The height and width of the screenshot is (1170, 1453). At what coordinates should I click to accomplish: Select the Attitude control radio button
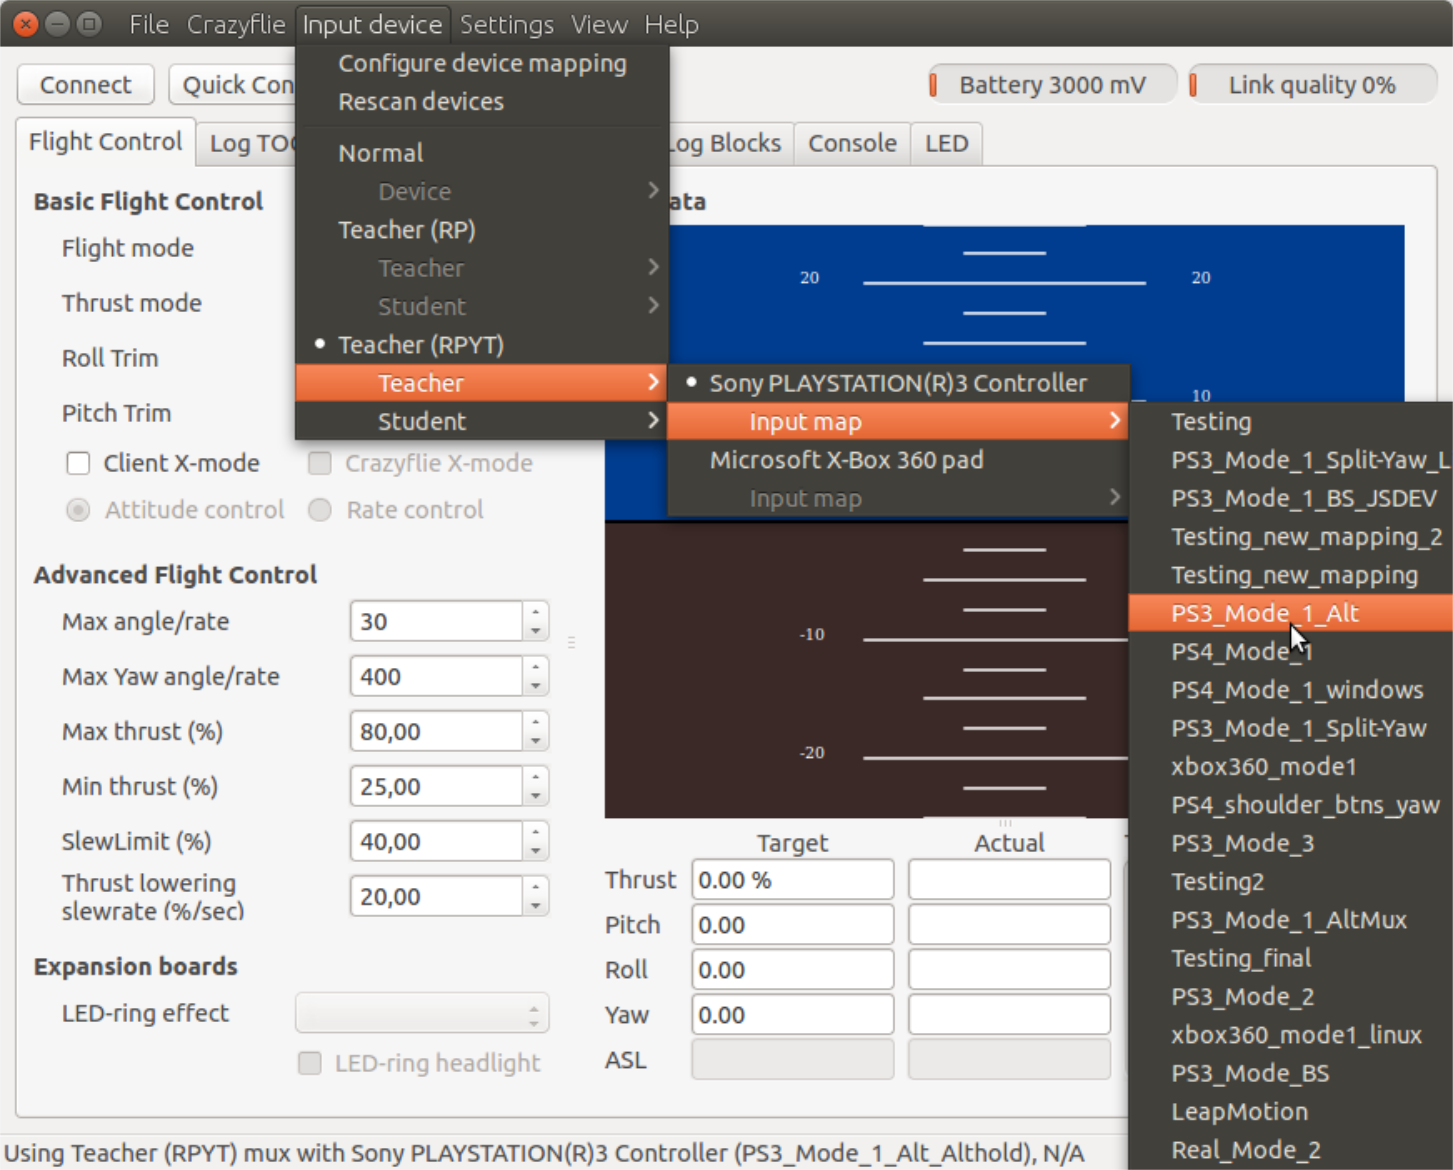[78, 510]
